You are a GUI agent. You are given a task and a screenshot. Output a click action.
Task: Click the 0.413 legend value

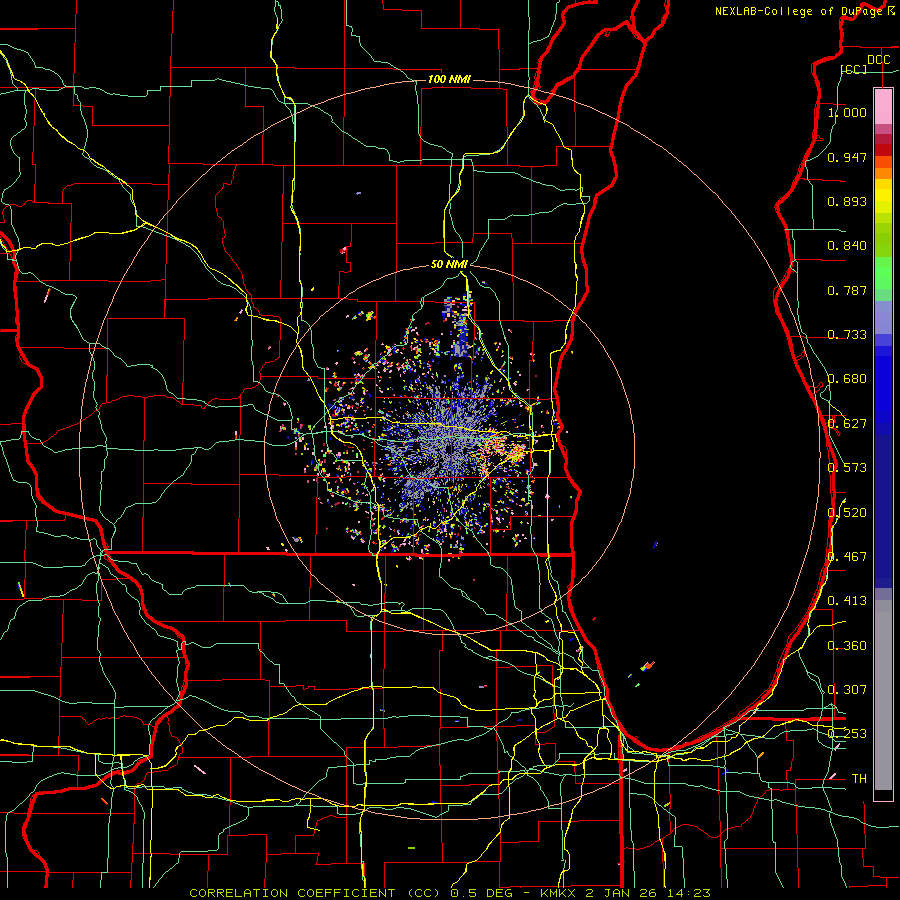pyautogui.click(x=847, y=601)
